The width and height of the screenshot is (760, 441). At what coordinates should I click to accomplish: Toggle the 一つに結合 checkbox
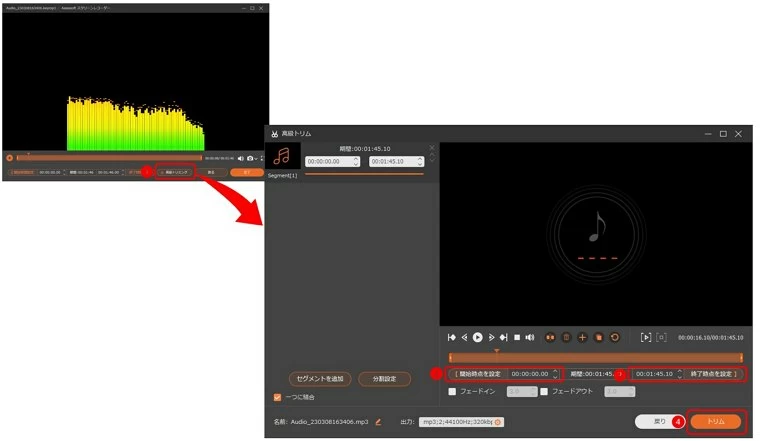coord(278,397)
